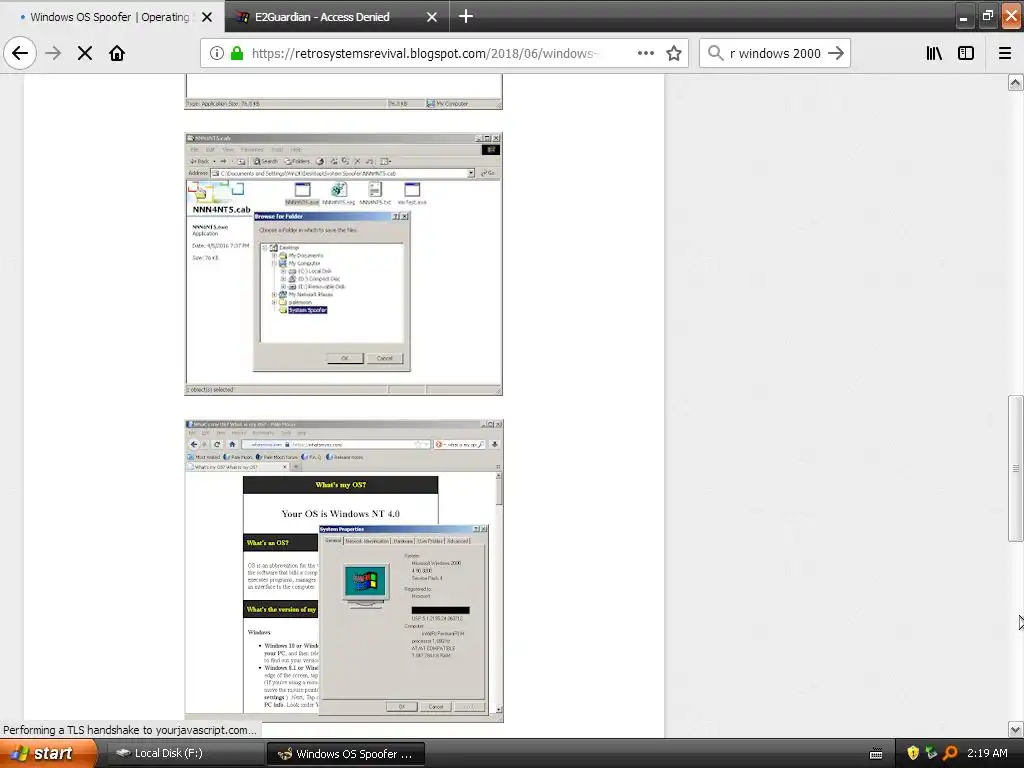
Task: Click the green secure connection padlock
Action: point(237,53)
